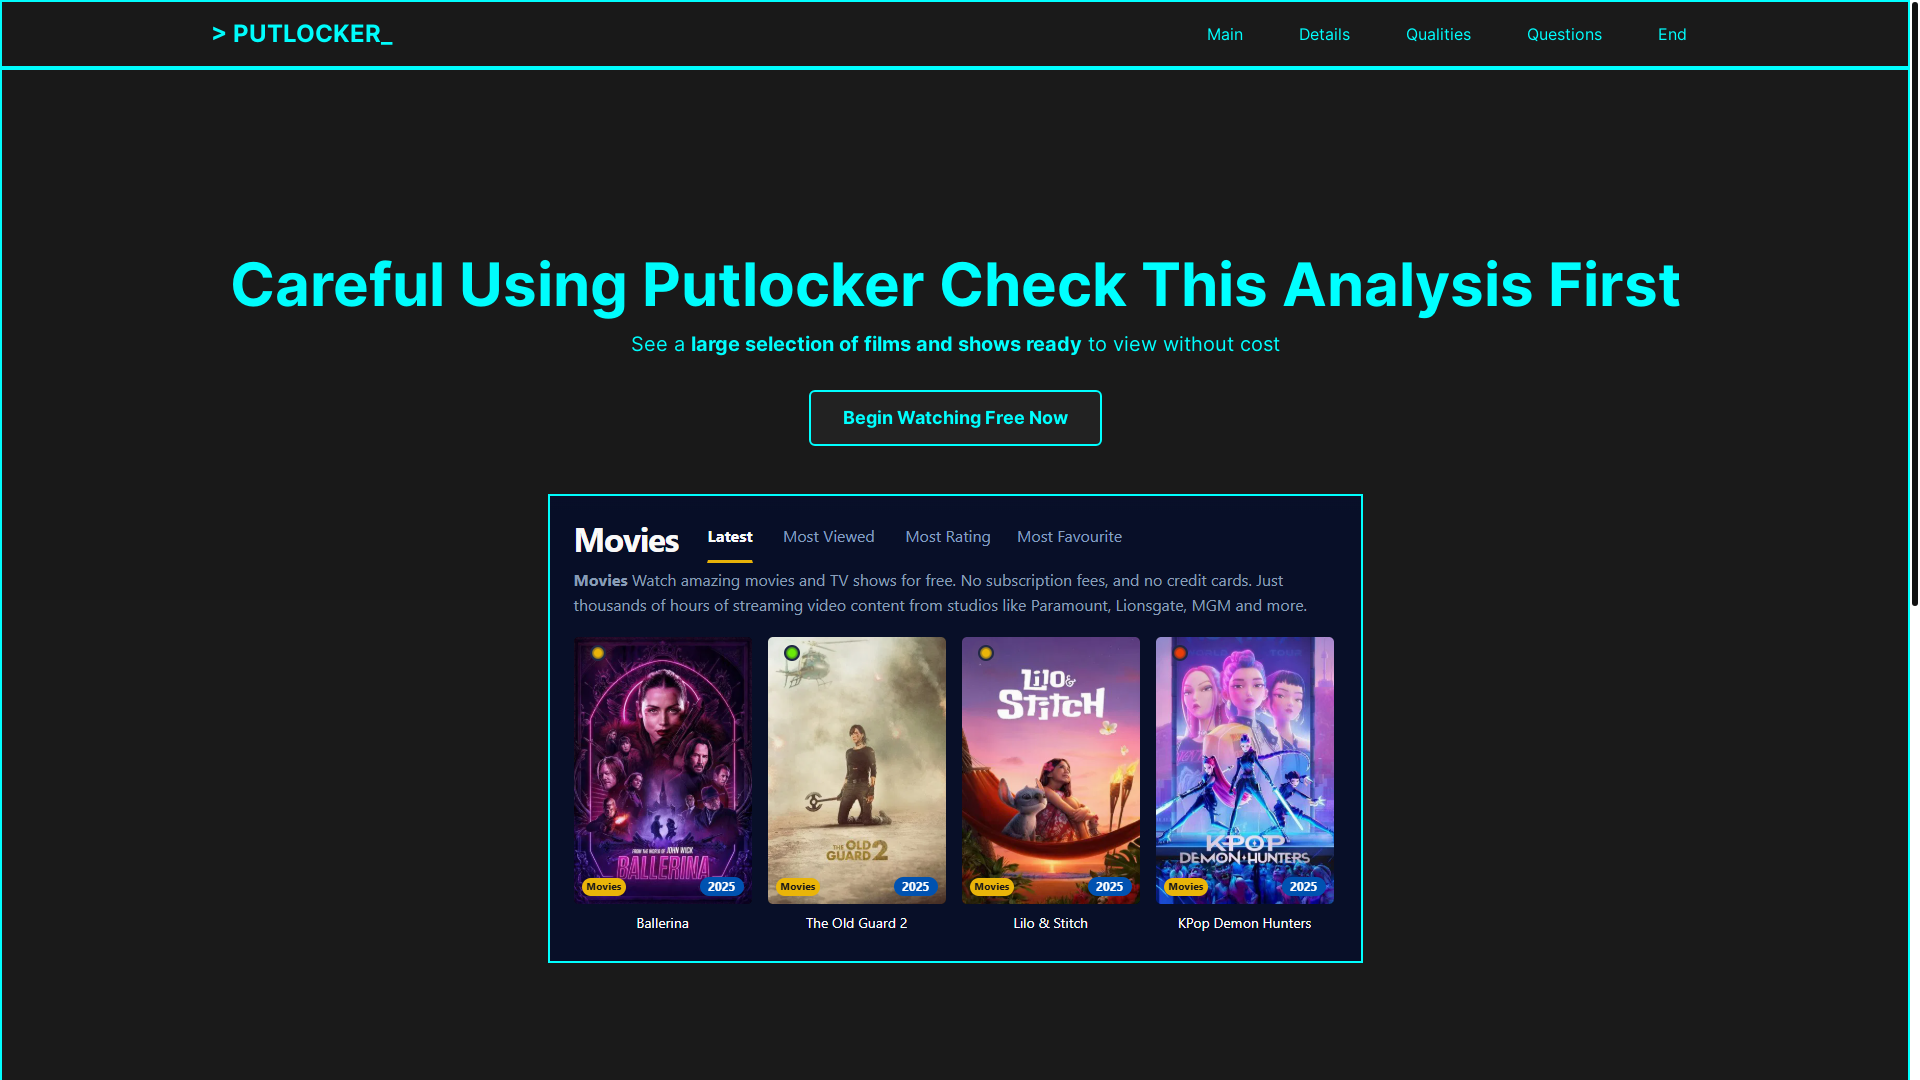The height and width of the screenshot is (1080, 1920).
Task: Select the End nav link
Action: coord(1672,34)
